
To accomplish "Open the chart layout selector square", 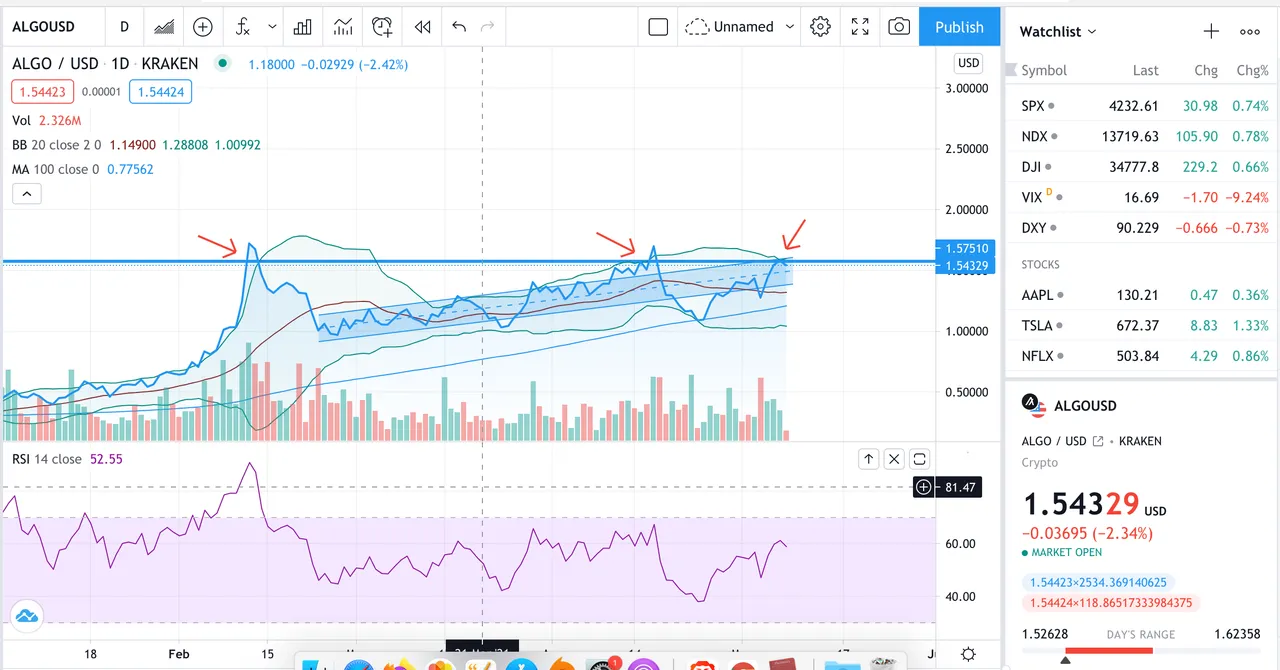I will 658,27.
